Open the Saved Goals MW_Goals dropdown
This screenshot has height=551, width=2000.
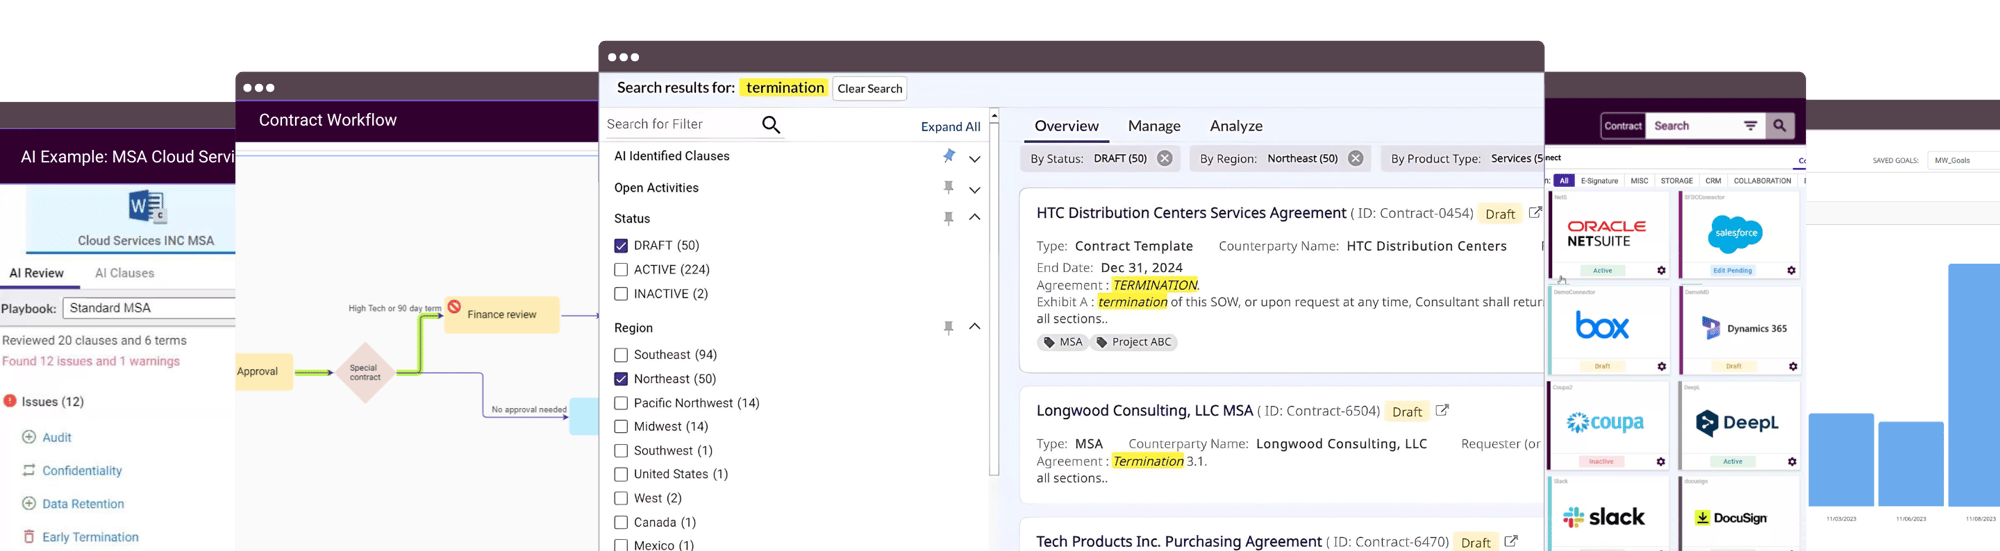pyautogui.click(x=1964, y=160)
